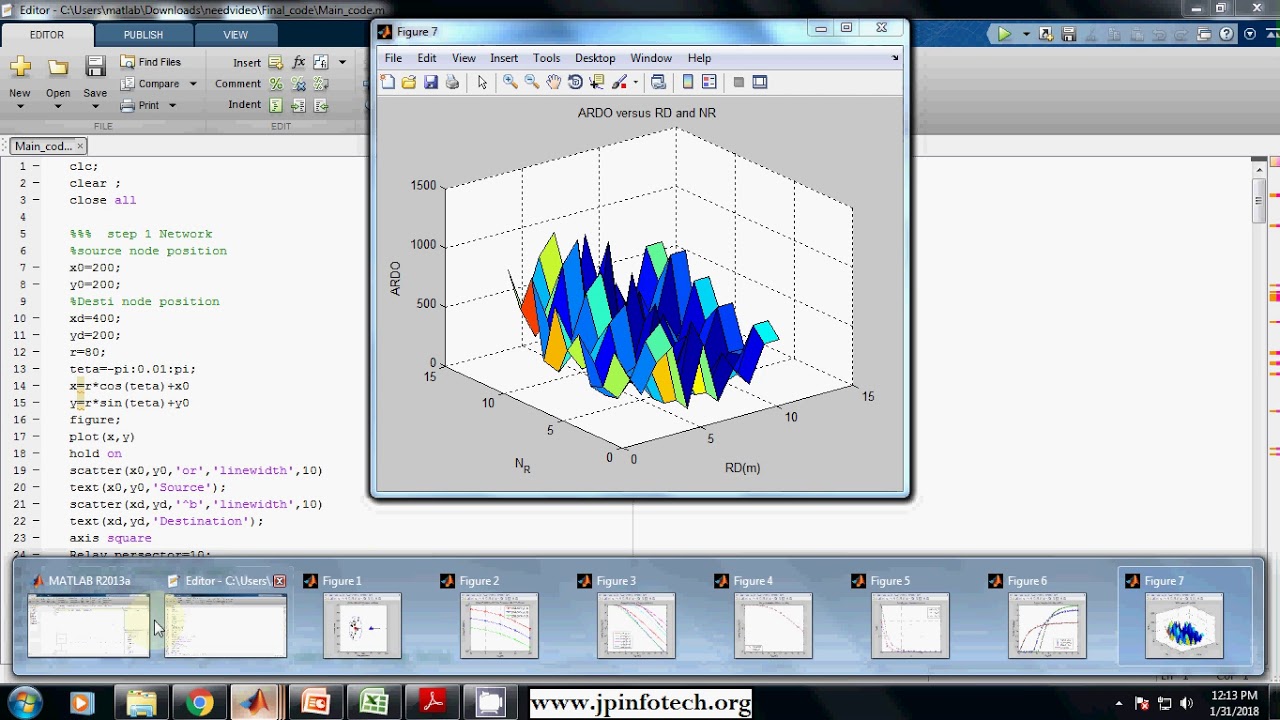The image size is (1280, 720).
Task: Click Insert Section icon in EDIT group
Action: [276, 62]
